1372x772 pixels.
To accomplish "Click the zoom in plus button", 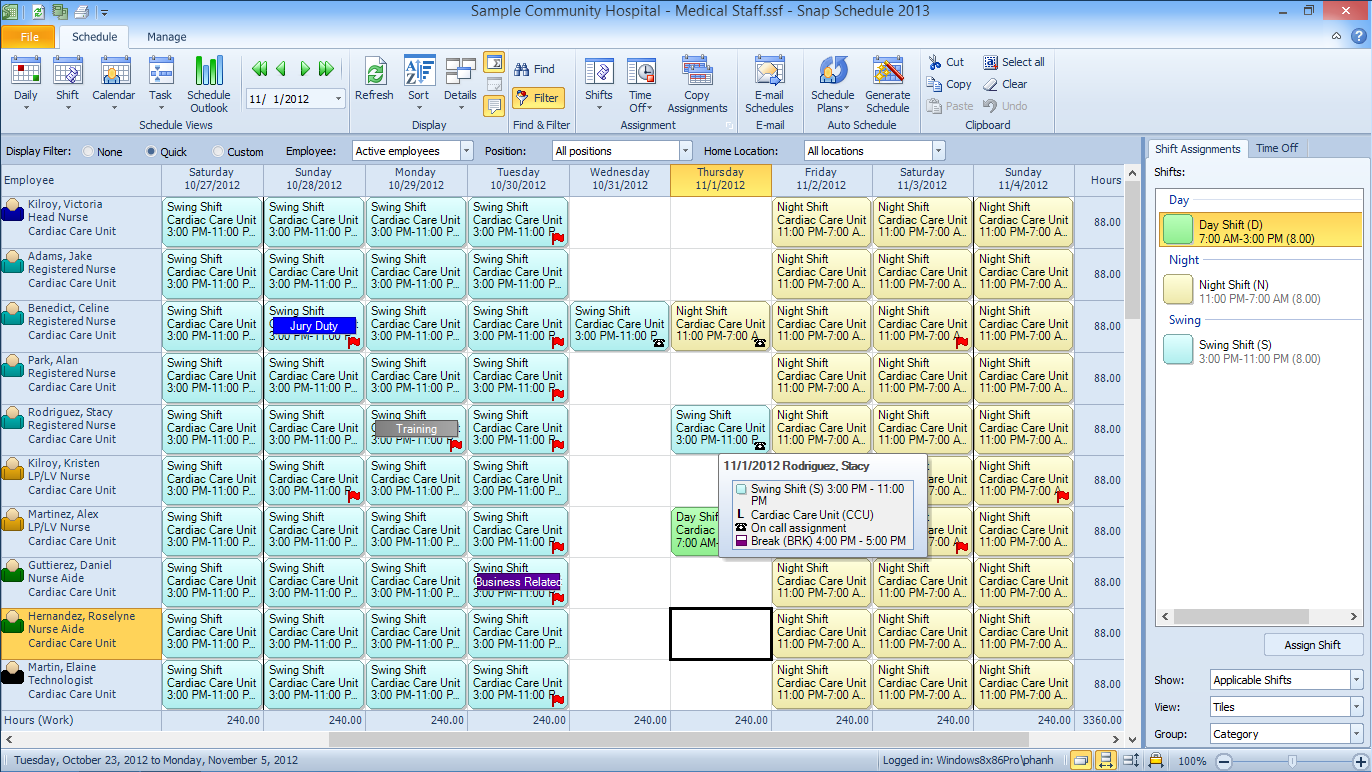I will (x=1359, y=761).
